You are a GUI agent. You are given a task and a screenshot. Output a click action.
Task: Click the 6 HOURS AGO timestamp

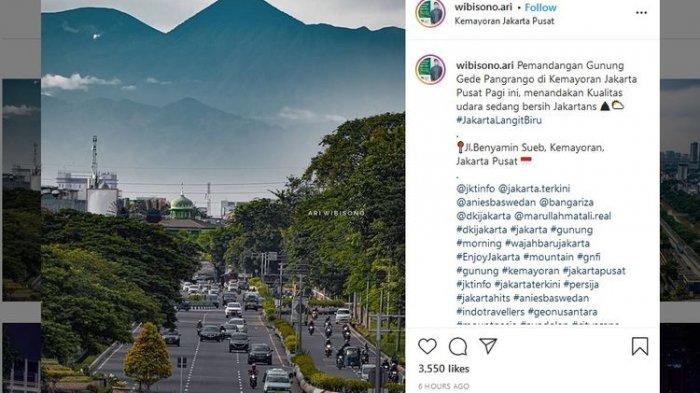[x=444, y=386]
